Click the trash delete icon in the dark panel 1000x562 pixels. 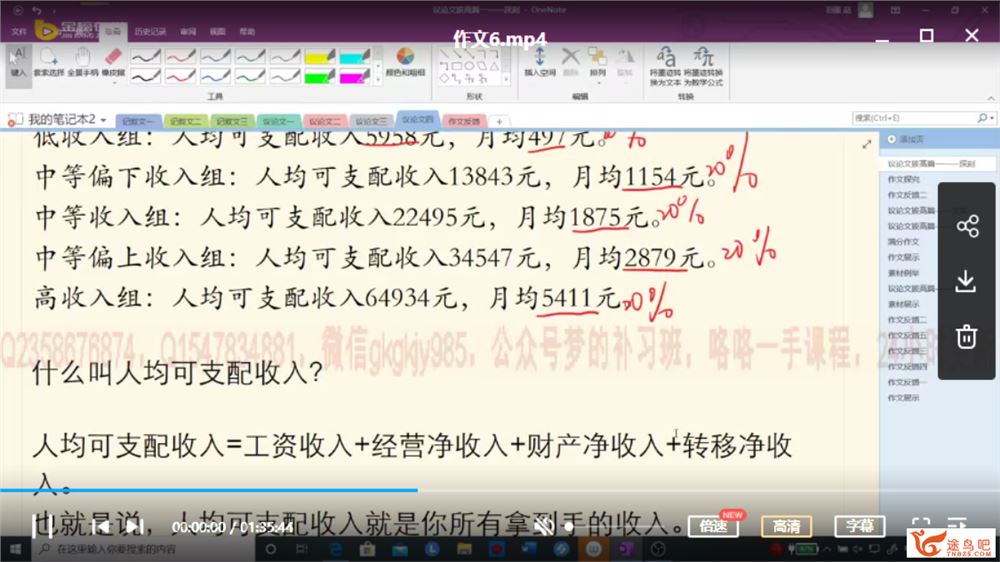point(966,336)
